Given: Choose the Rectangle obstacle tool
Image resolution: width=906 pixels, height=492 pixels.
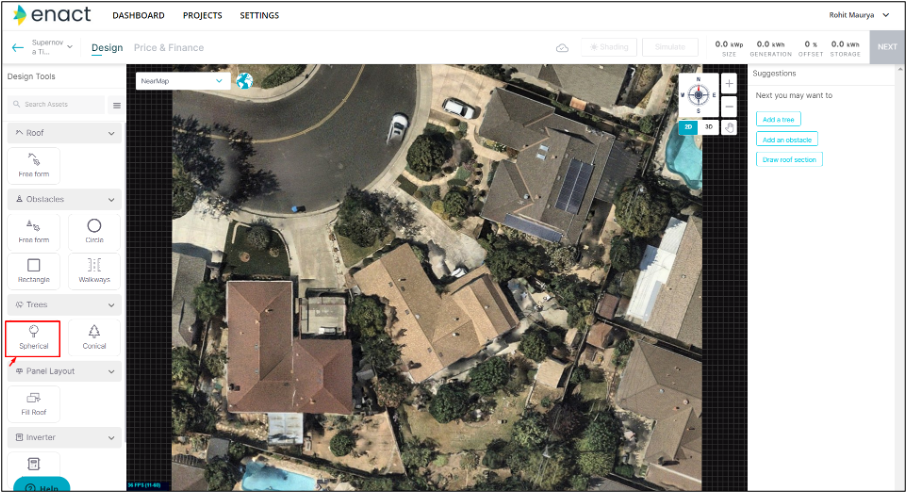Looking at the screenshot, I should tap(34, 271).
